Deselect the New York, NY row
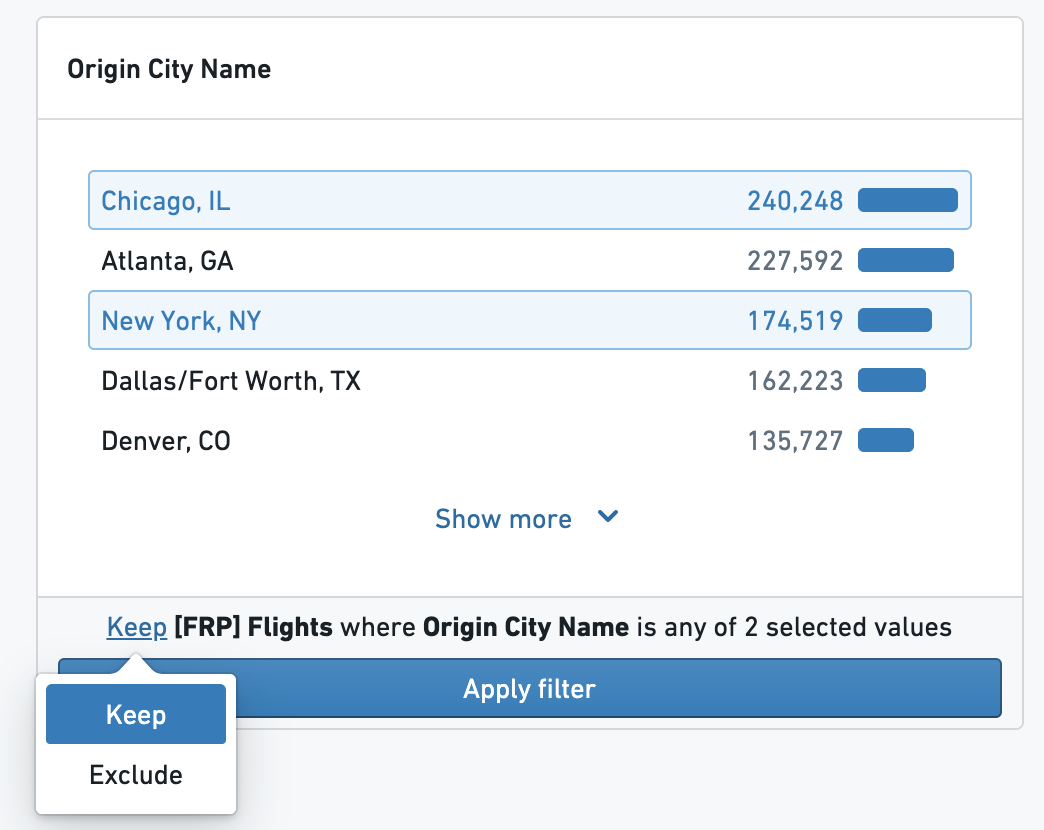 [x=529, y=320]
